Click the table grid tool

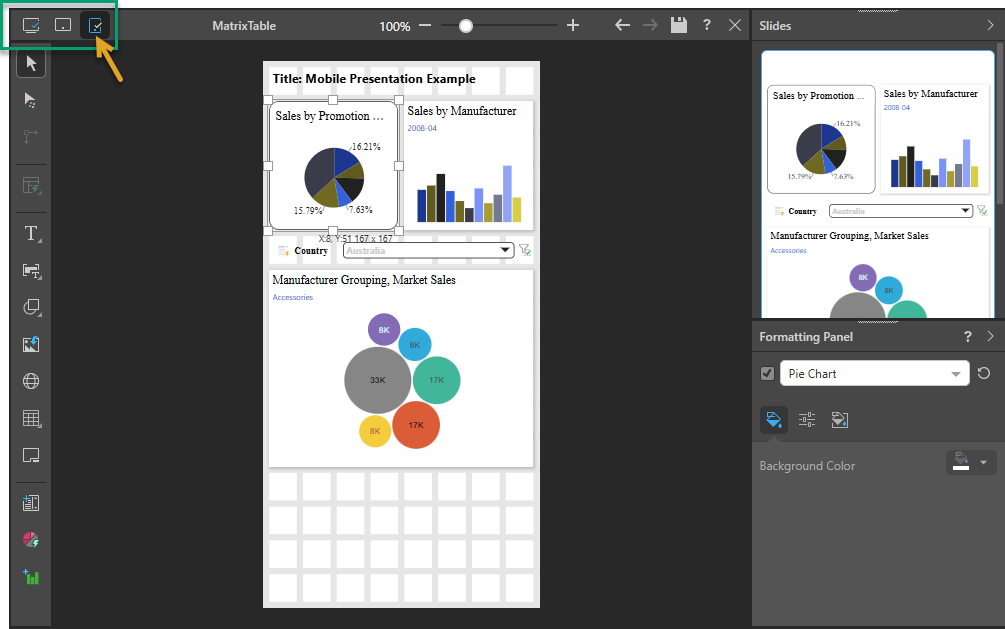click(31, 418)
